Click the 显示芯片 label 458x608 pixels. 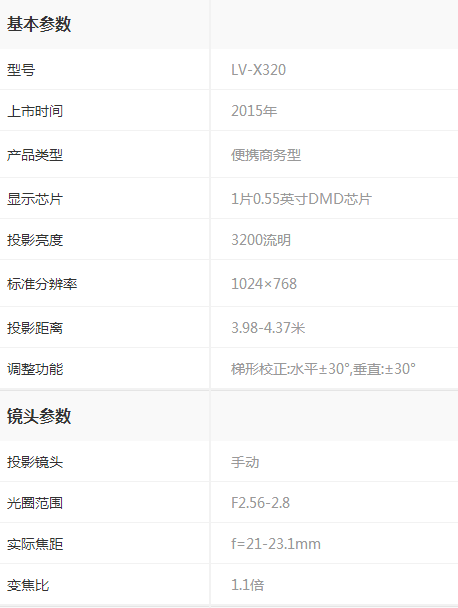(x=35, y=199)
